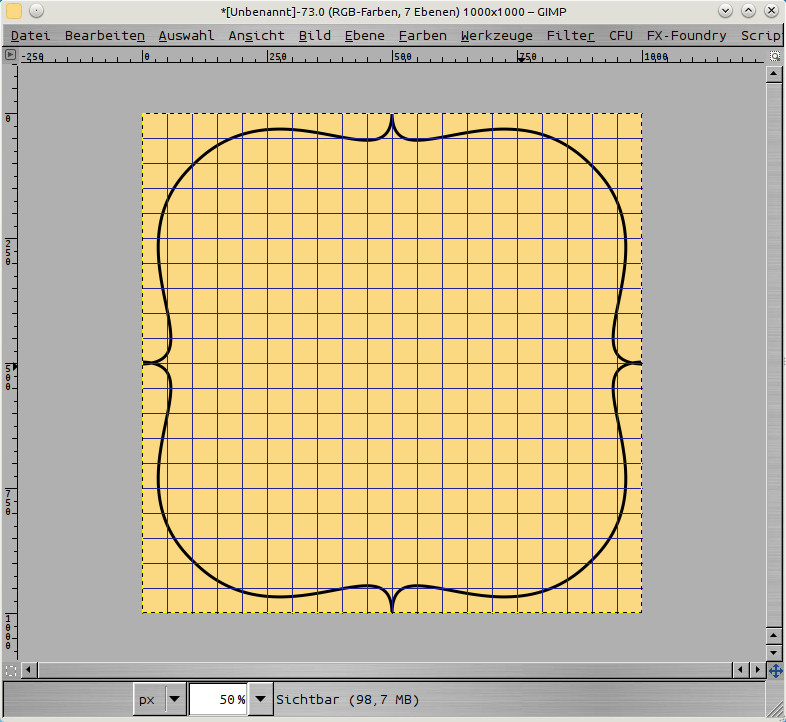Open the Ebene menu
This screenshot has width=786, height=722.
point(364,35)
